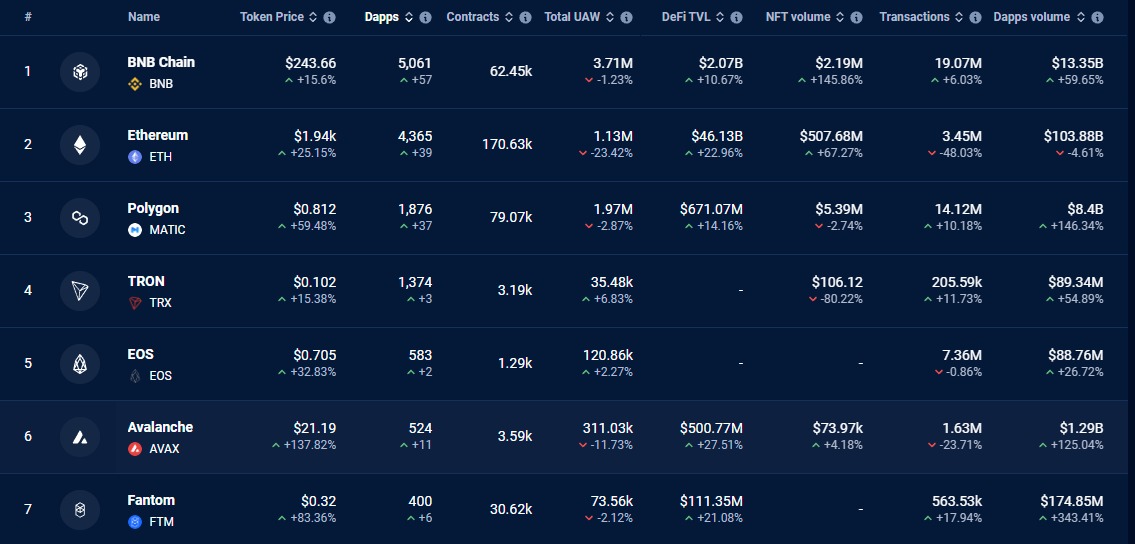Sort table by Transactions arrows
The height and width of the screenshot is (544, 1135).
click(x=959, y=17)
